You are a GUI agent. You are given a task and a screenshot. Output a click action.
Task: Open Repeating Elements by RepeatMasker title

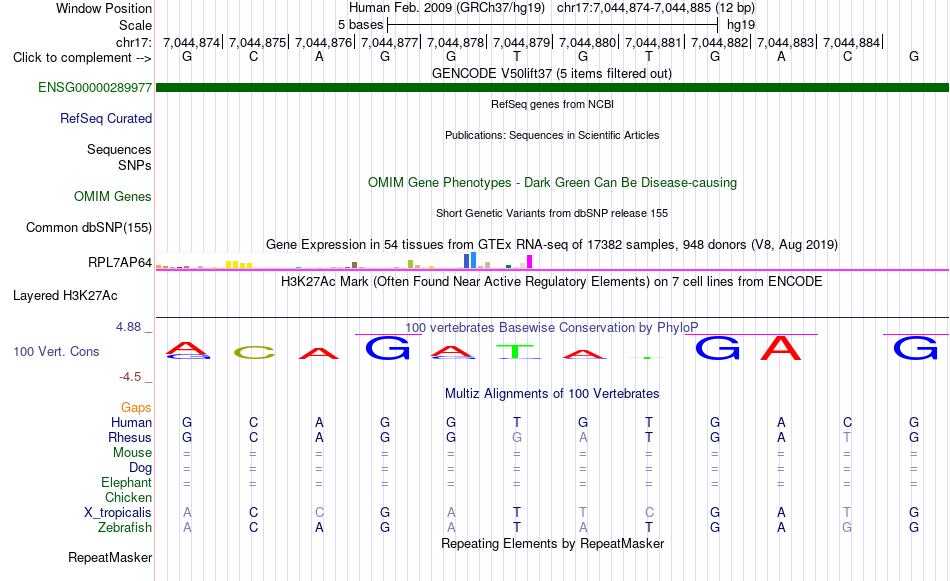point(552,543)
